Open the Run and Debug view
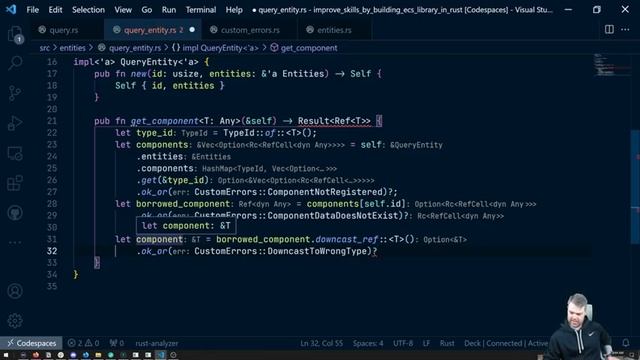The width and height of the screenshot is (640, 360). point(15,123)
